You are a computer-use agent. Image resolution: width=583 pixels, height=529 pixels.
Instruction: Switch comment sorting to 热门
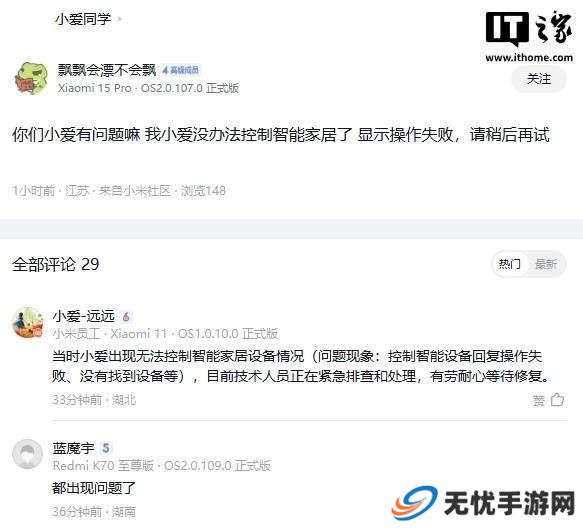(x=509, y=264)
